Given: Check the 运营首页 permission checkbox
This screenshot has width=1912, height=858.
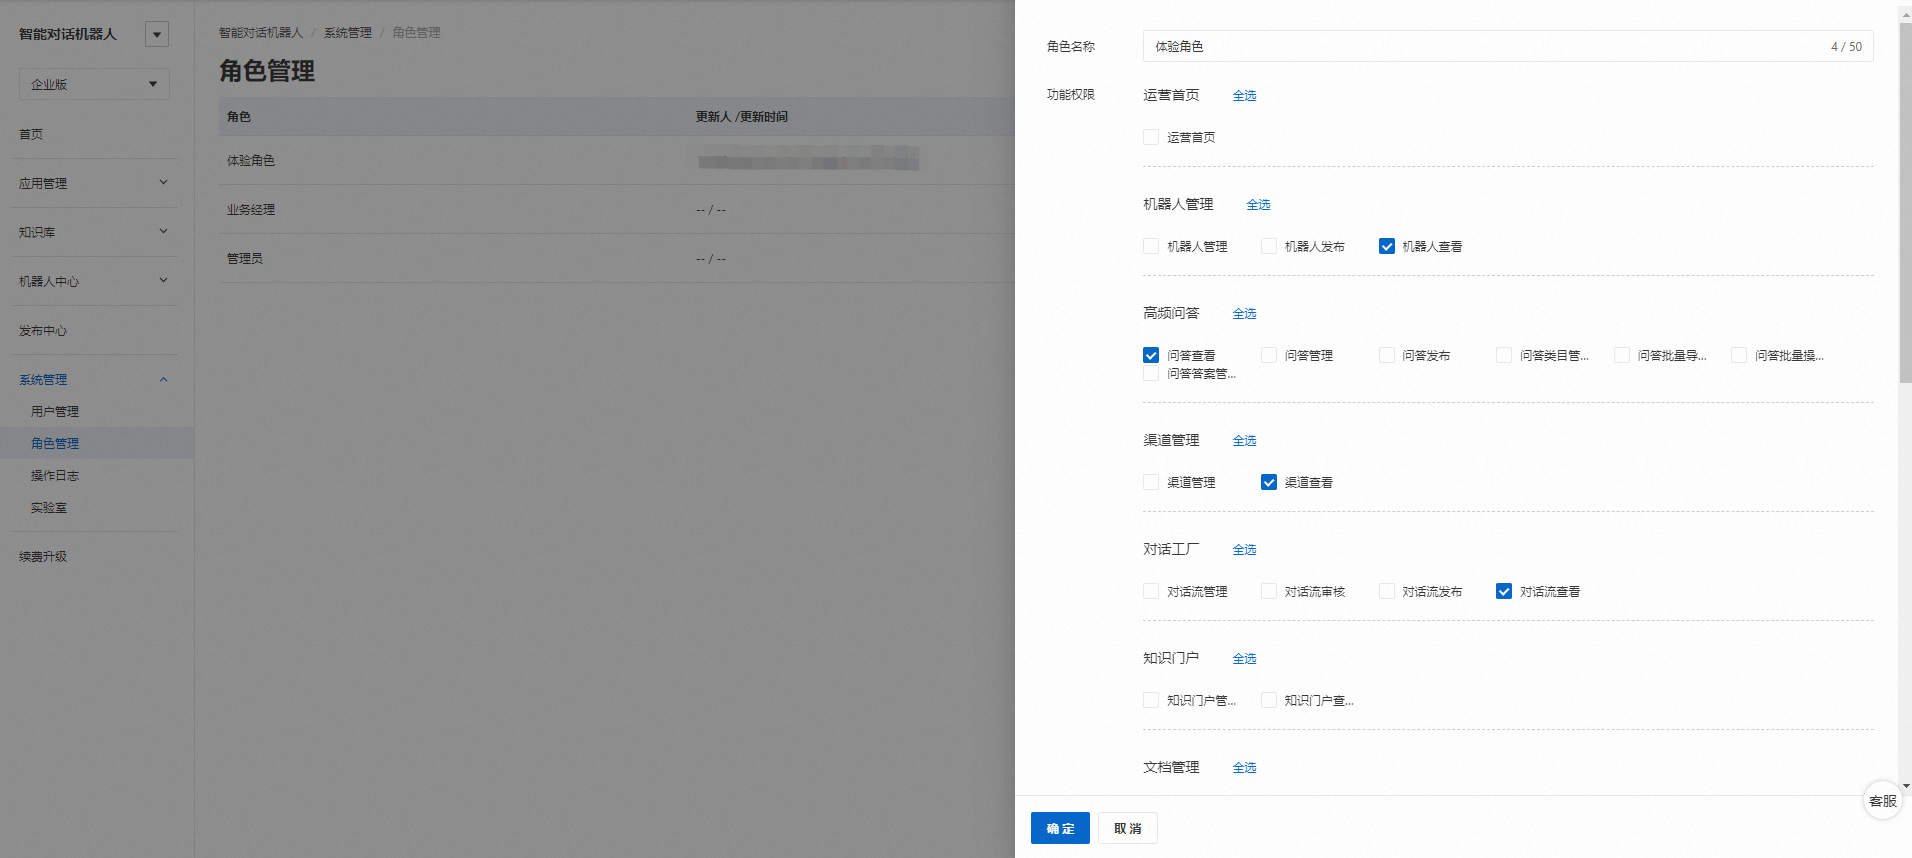Looking at the screenshot, I should coord(1151,137).
